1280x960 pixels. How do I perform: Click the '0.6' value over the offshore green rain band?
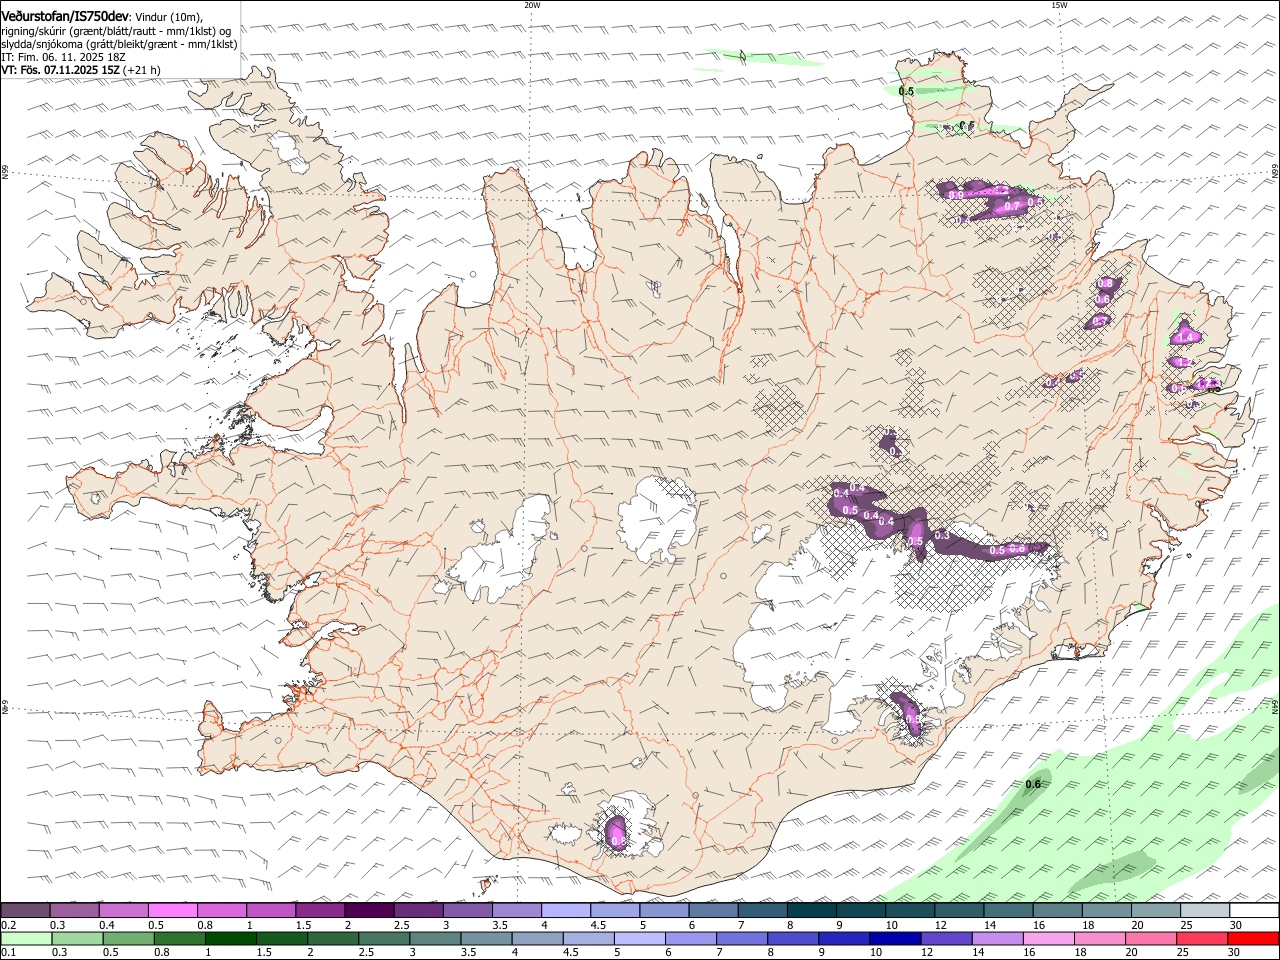tap(1033, 784)
